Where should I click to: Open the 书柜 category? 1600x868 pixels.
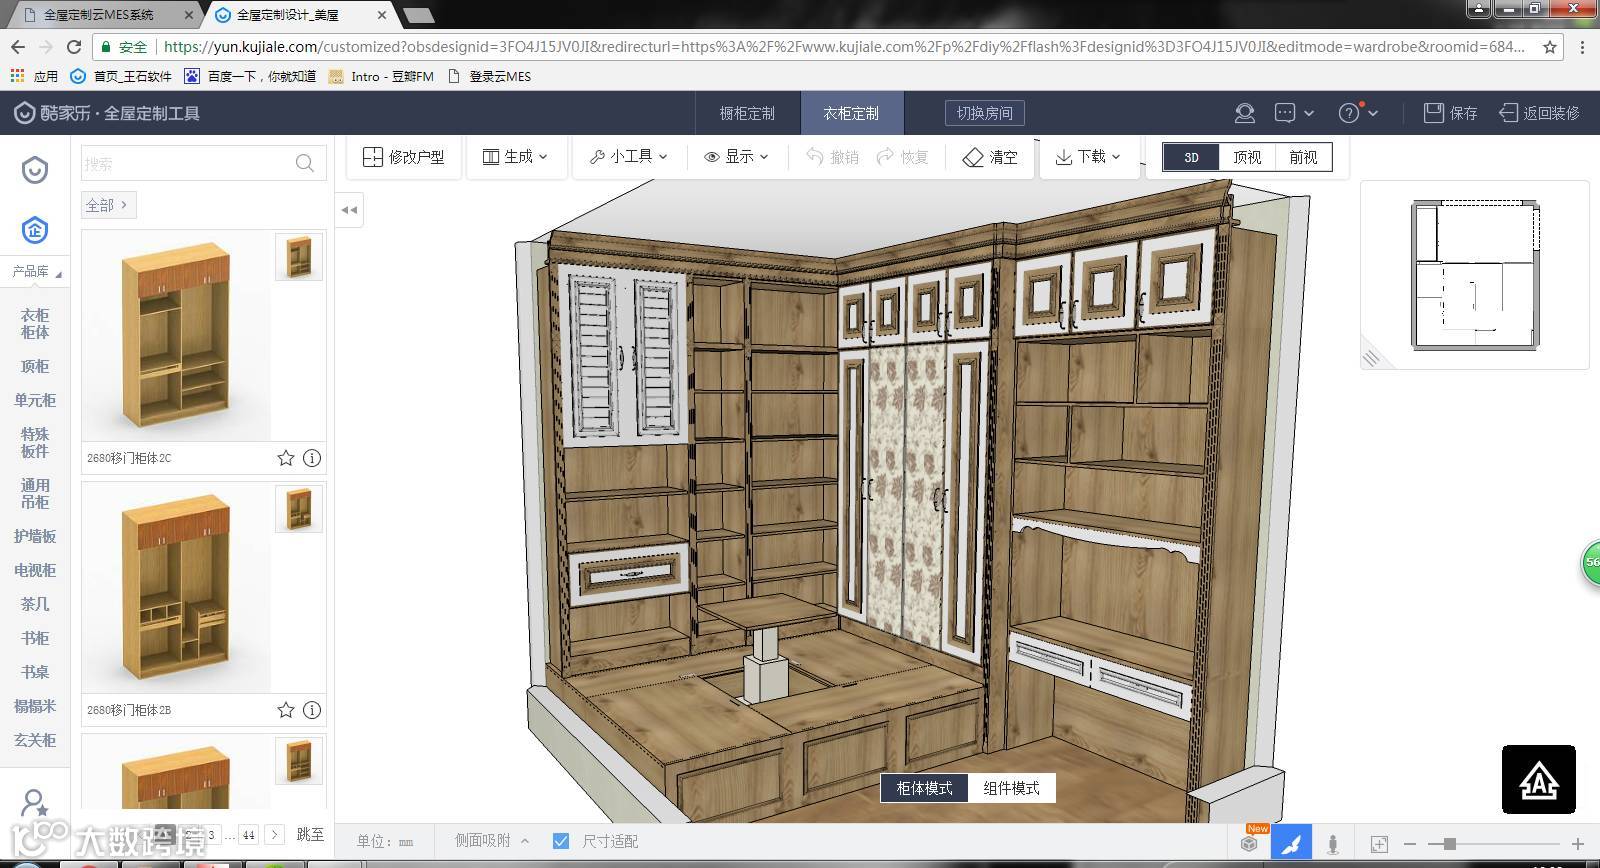coord(35,638)
